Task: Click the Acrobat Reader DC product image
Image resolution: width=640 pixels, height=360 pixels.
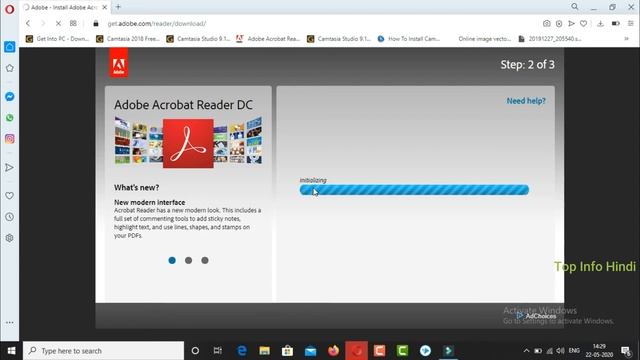Action: [188, 143]
